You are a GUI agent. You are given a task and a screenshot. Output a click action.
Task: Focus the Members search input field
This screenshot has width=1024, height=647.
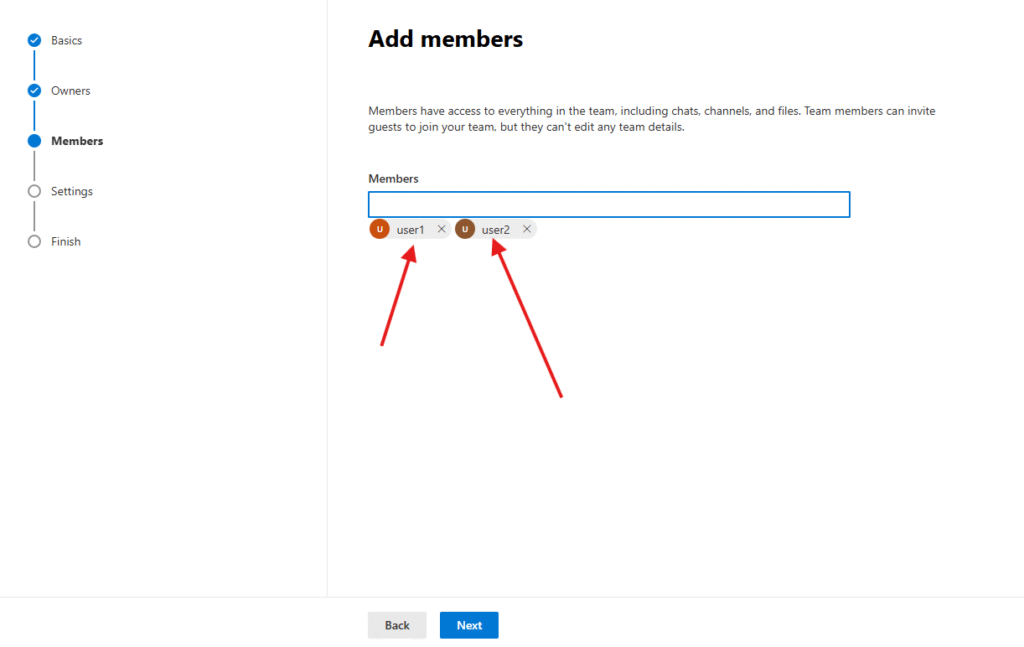(x=608, y=205)
